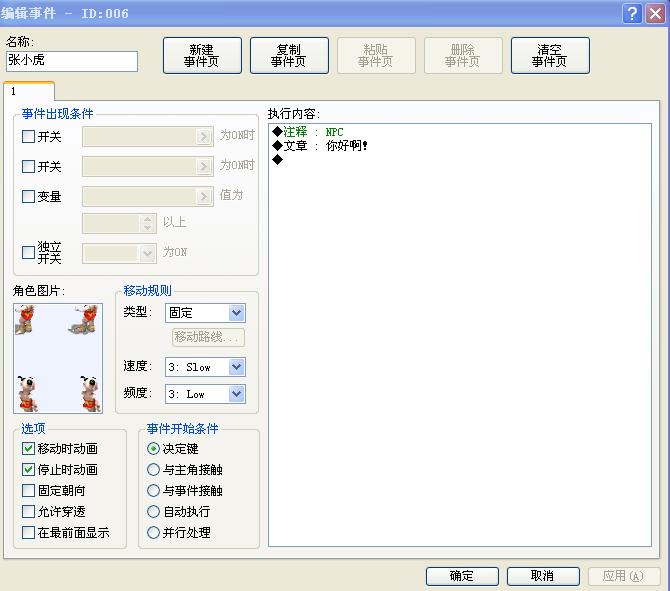
Task: Click the 移动路线 button
Action: click(208, 337)
